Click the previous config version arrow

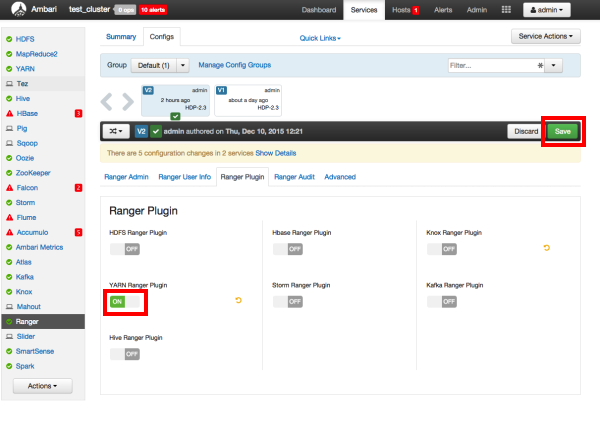(x=107, y=101)
